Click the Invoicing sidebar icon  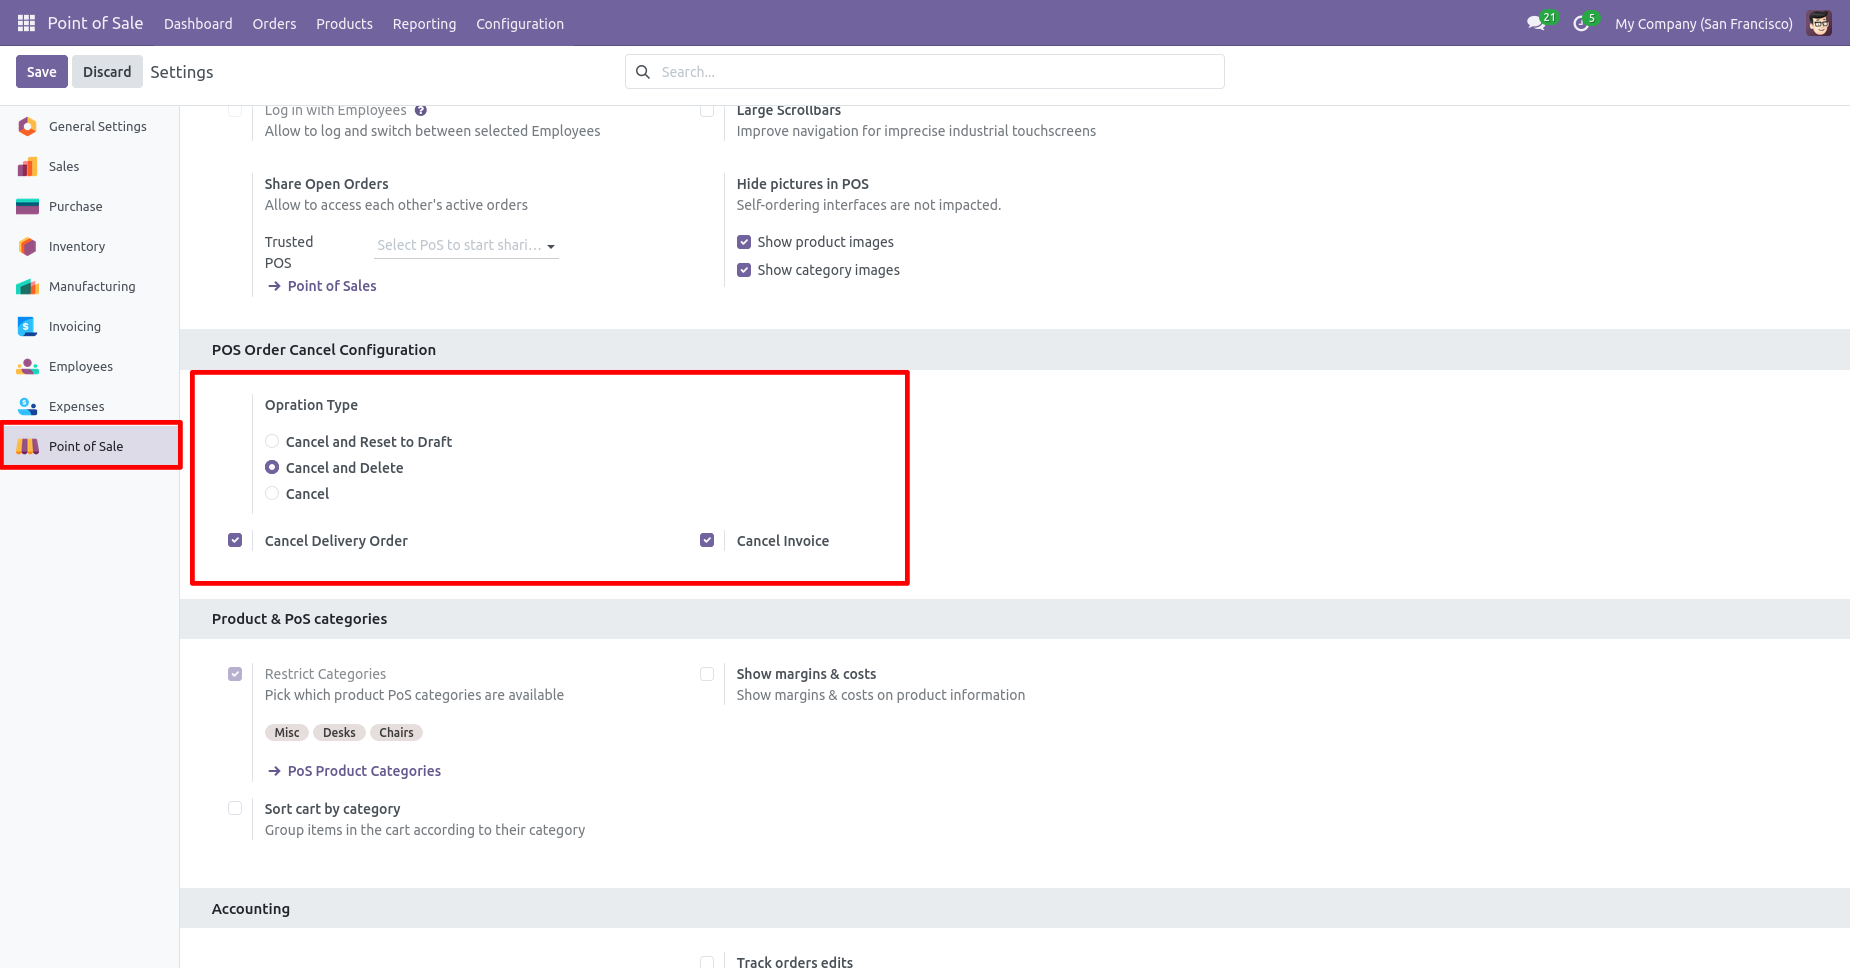[x=28, y=326]
